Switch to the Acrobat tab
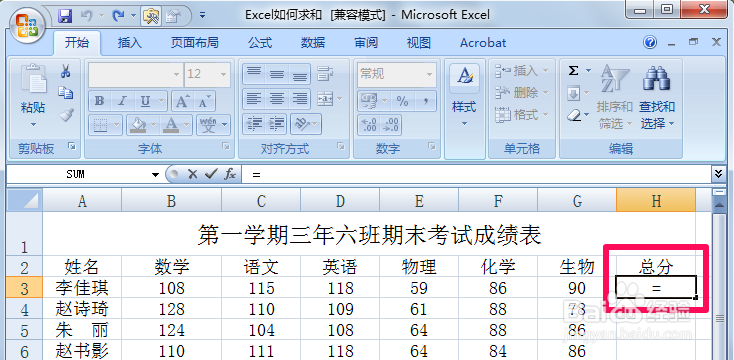Image resolution: width=734 pixels, height=360 pixels. tap(483, 43)
